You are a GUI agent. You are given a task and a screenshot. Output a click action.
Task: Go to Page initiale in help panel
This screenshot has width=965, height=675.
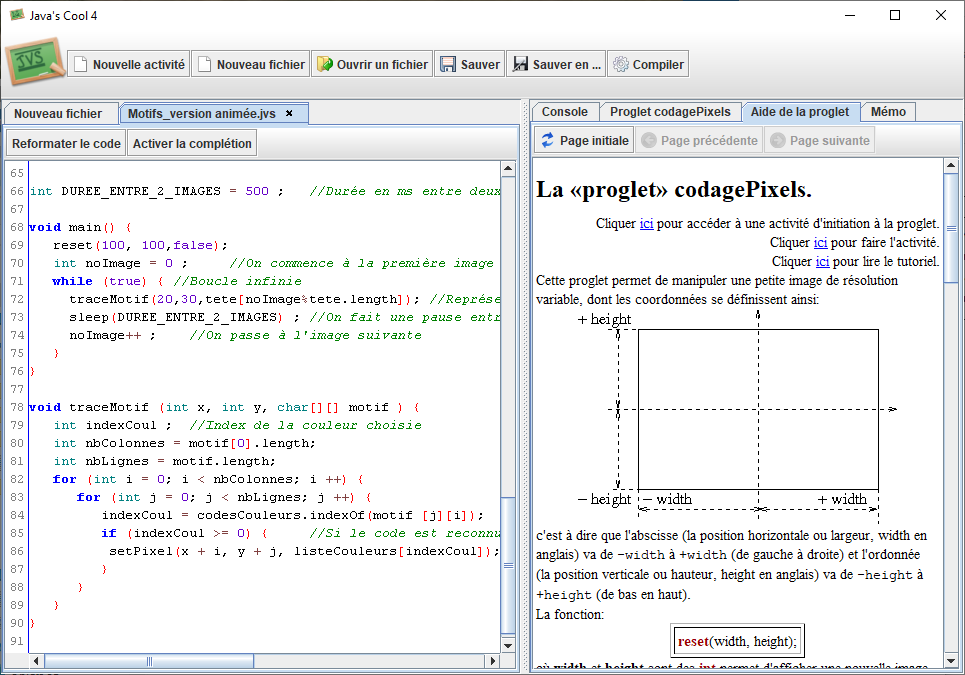(x=585, y=140)
